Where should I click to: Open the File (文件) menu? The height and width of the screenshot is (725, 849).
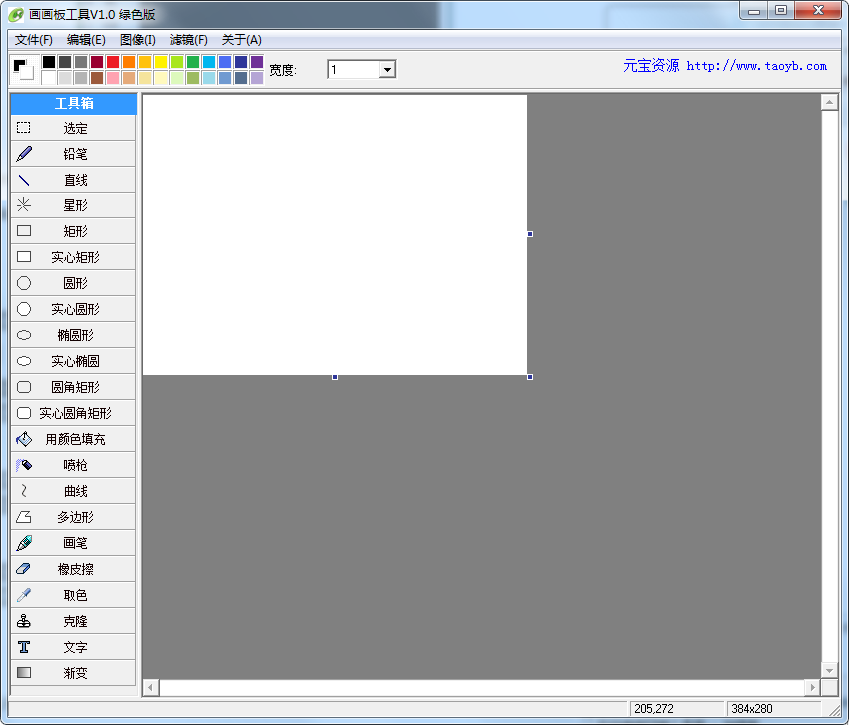[x=34, y=40]
